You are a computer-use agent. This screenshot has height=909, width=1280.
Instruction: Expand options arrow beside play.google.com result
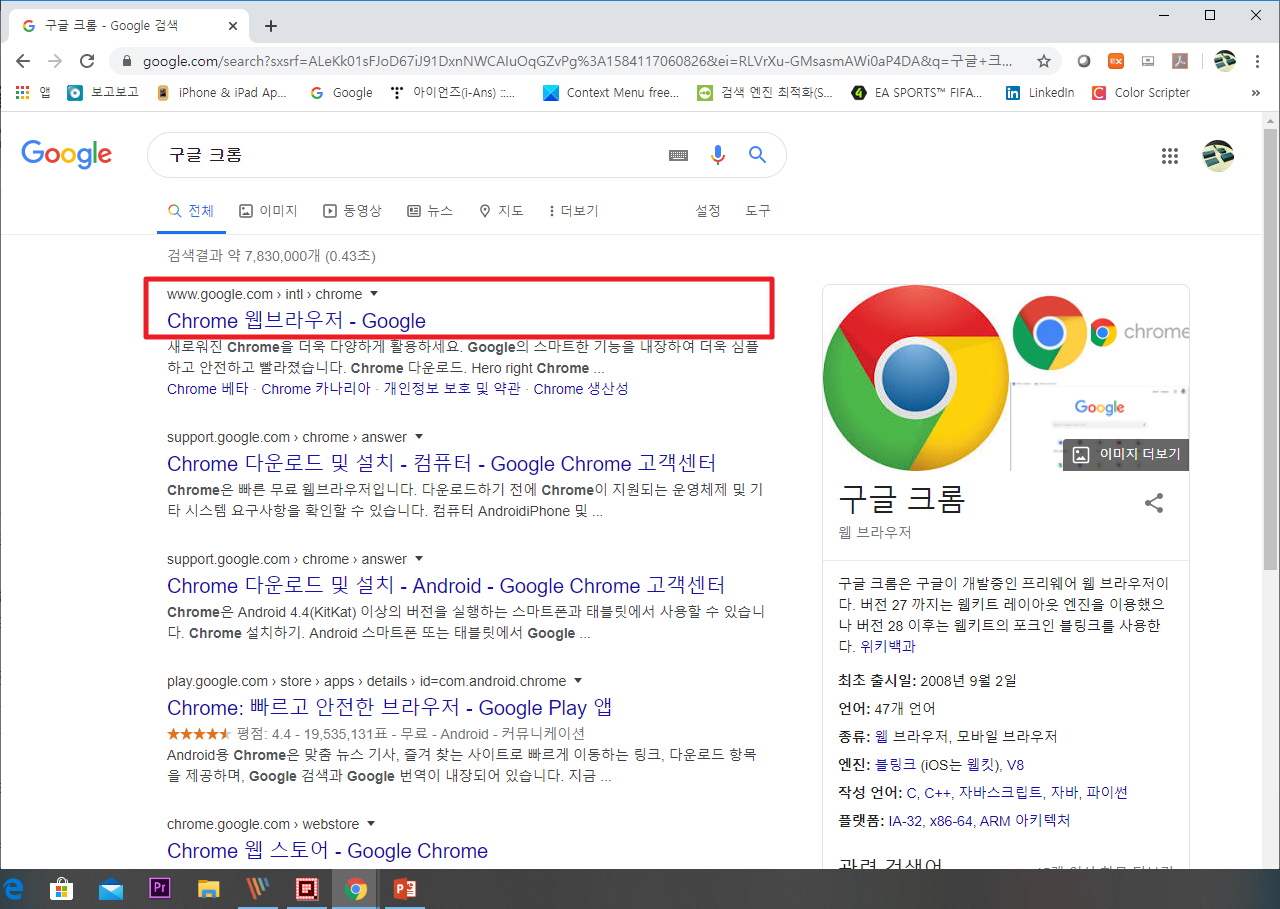pyautogui.click(x=578, y=681)
